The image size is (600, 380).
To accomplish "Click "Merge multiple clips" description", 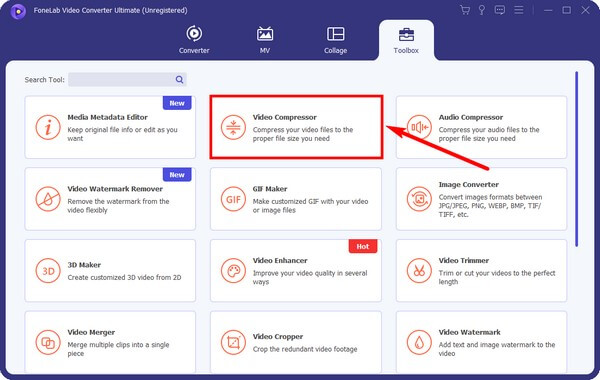I will coord(118,349).
